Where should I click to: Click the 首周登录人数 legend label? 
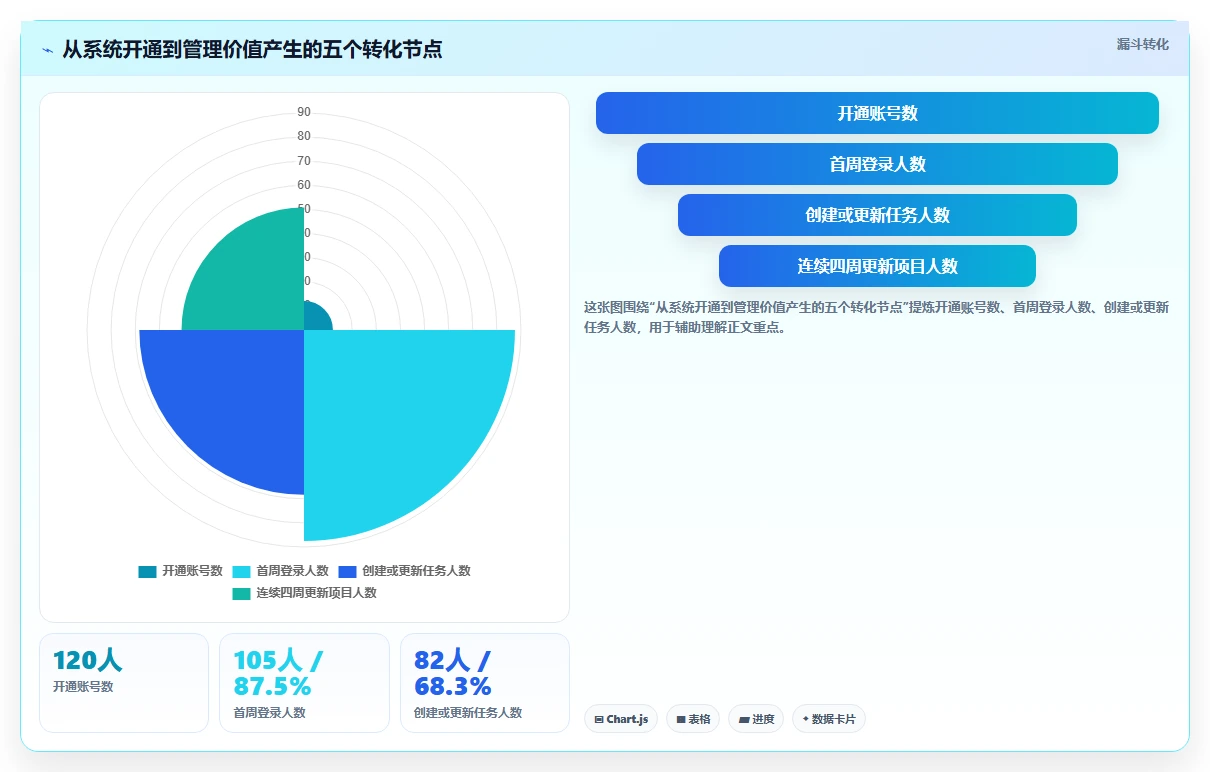coord(292,572)
